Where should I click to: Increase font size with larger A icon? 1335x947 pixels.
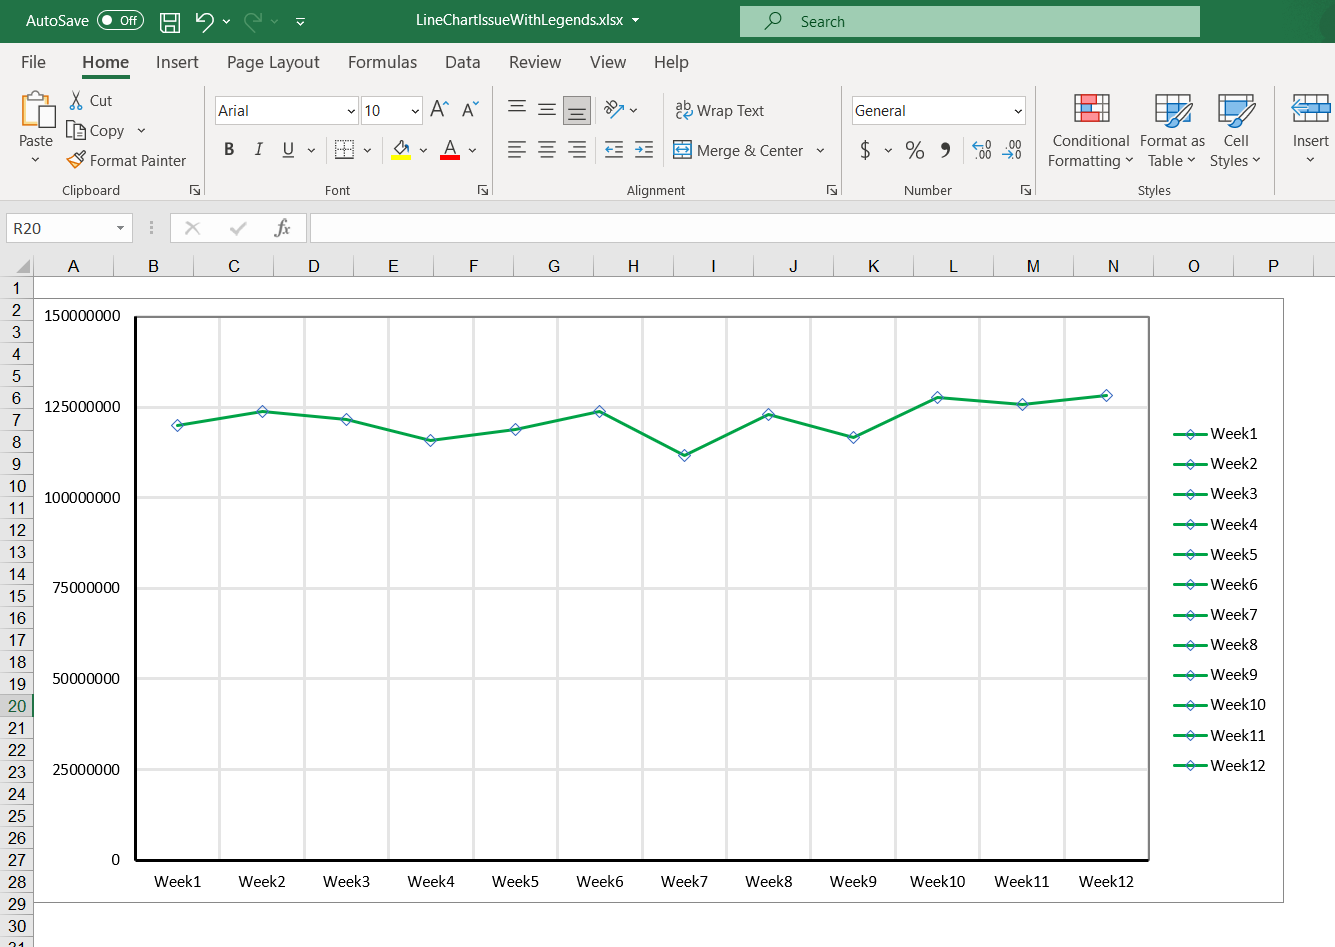[x=439, y=110]
